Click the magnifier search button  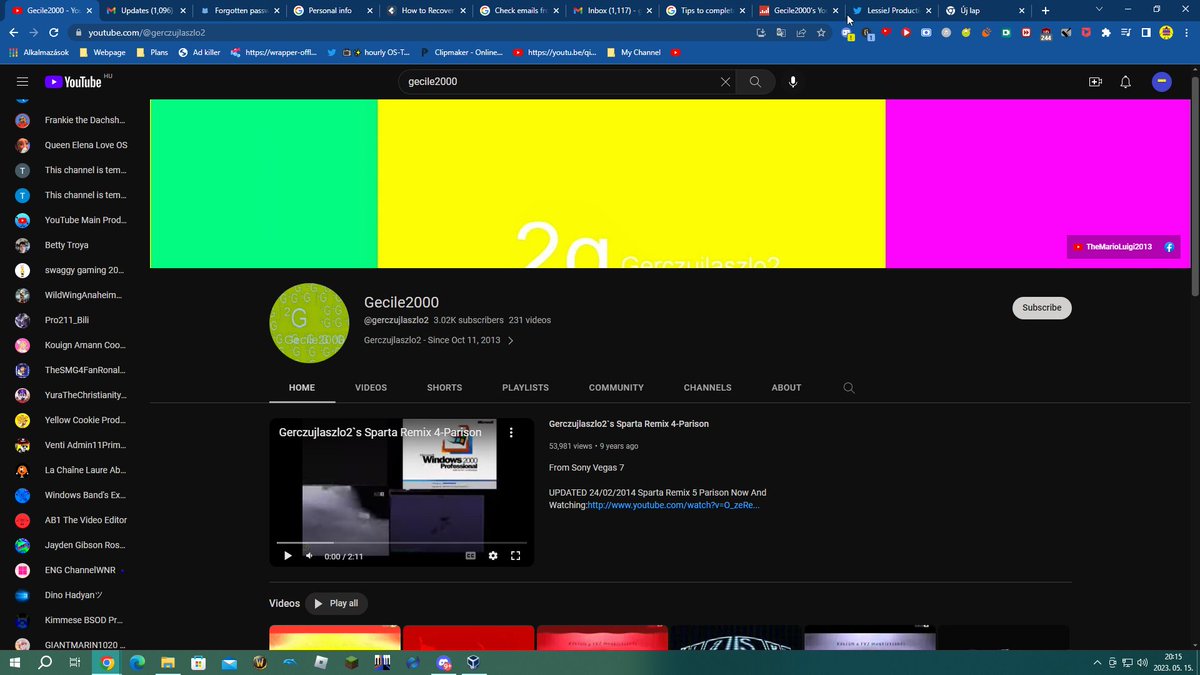[755, 82]
